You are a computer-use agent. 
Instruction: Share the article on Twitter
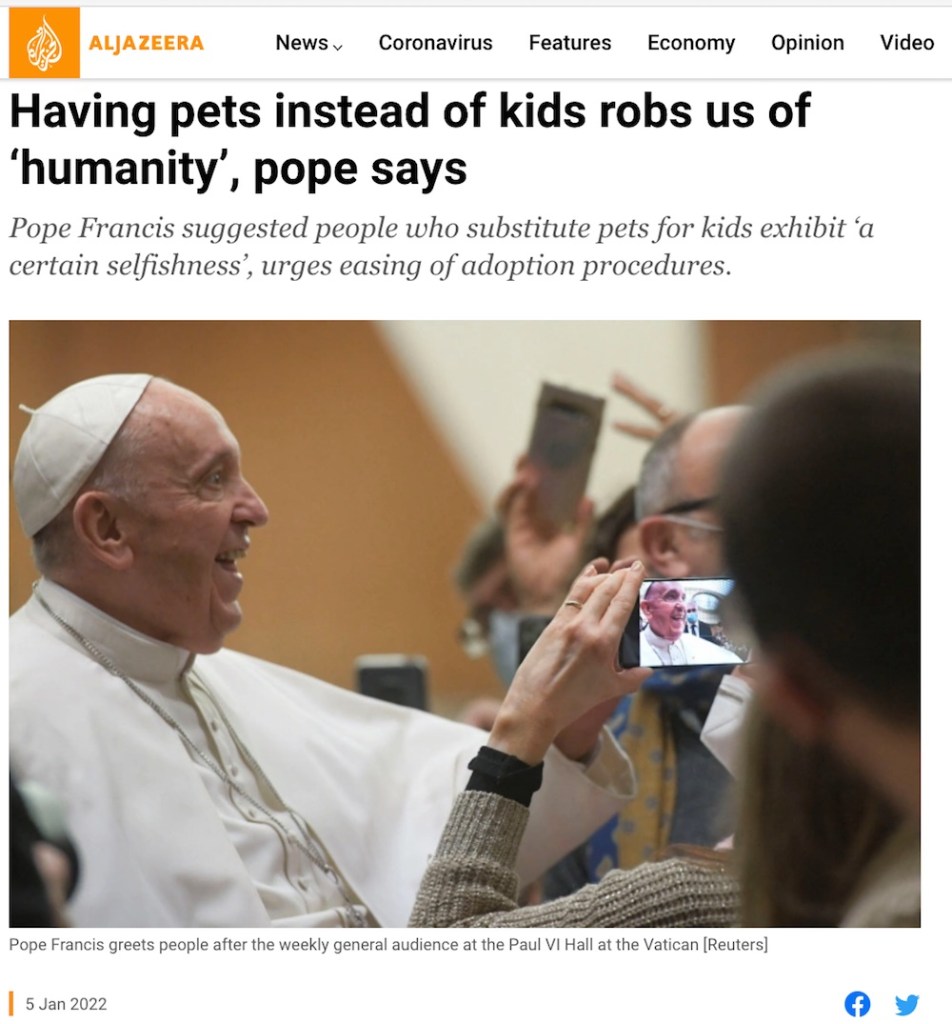[907, 1004]
